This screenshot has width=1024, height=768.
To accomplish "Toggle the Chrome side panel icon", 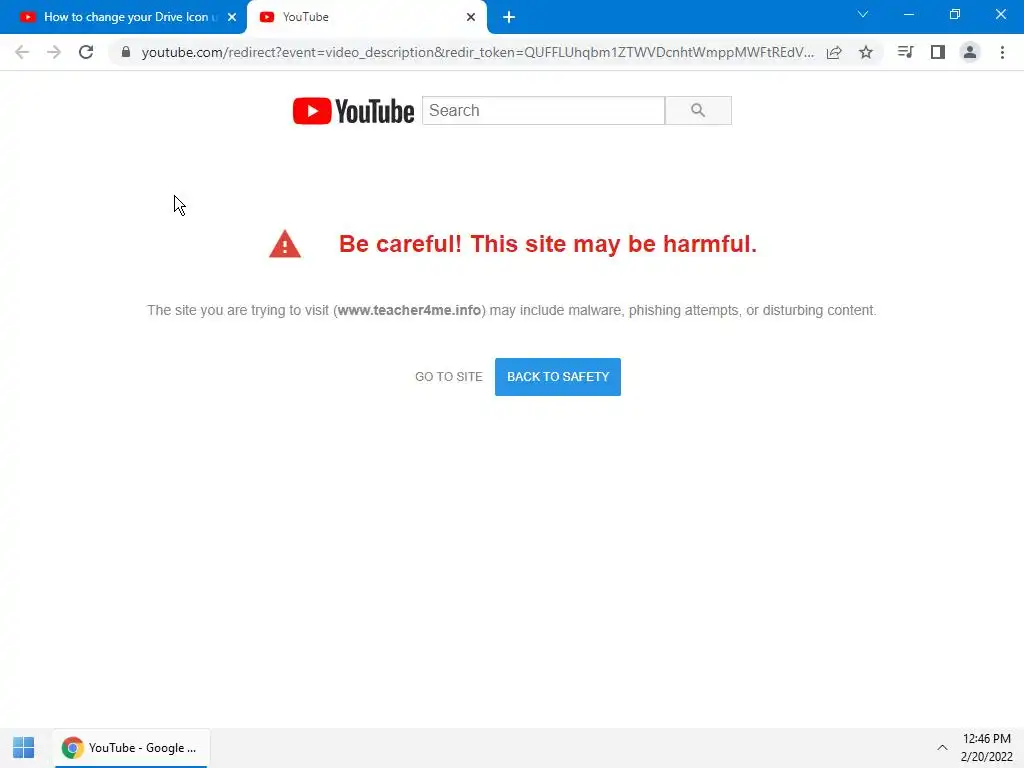I will tap(938, 52).
